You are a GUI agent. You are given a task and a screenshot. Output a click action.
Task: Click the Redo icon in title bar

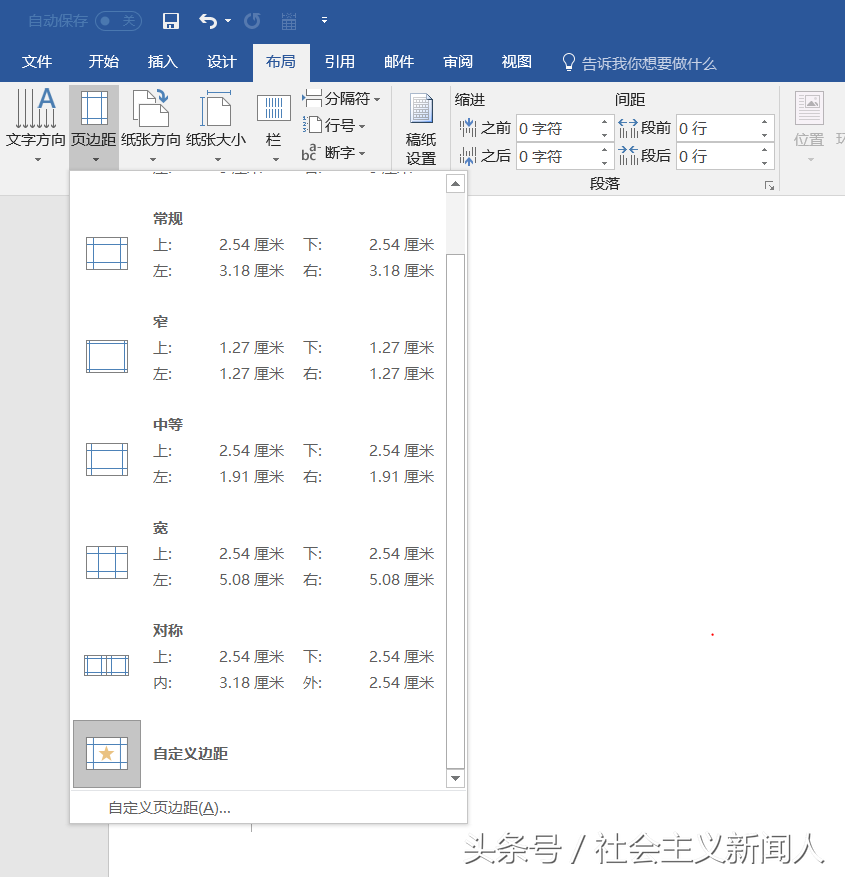click(252, 21)
